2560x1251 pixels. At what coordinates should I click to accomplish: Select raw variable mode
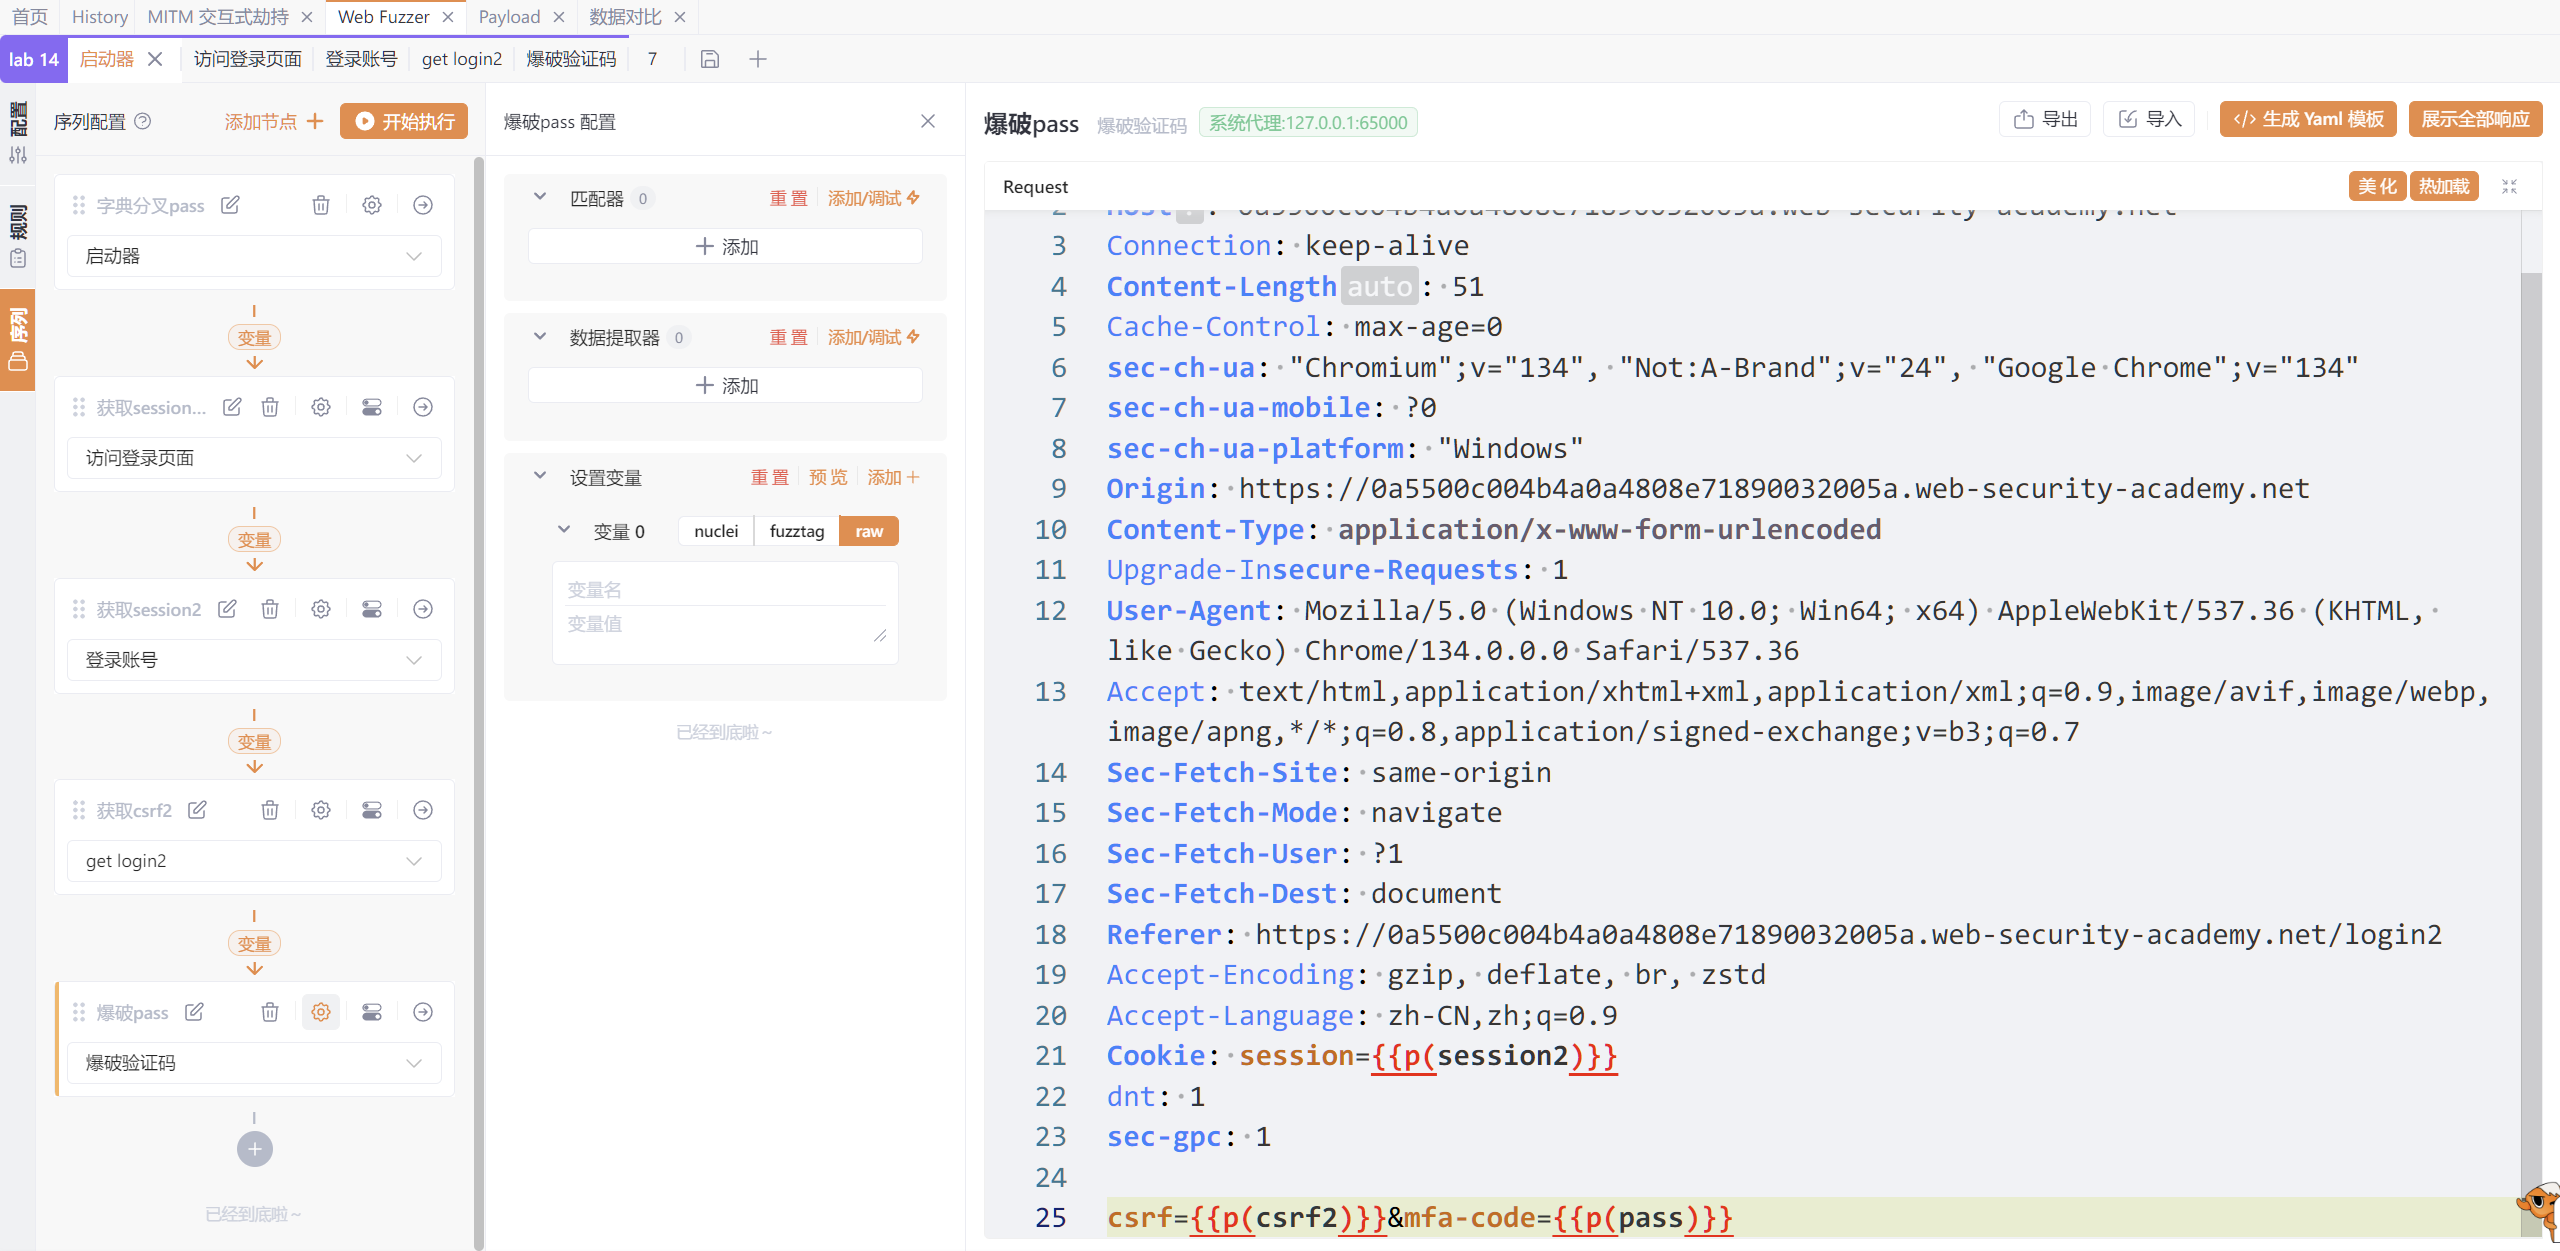[x=868, y=531]
